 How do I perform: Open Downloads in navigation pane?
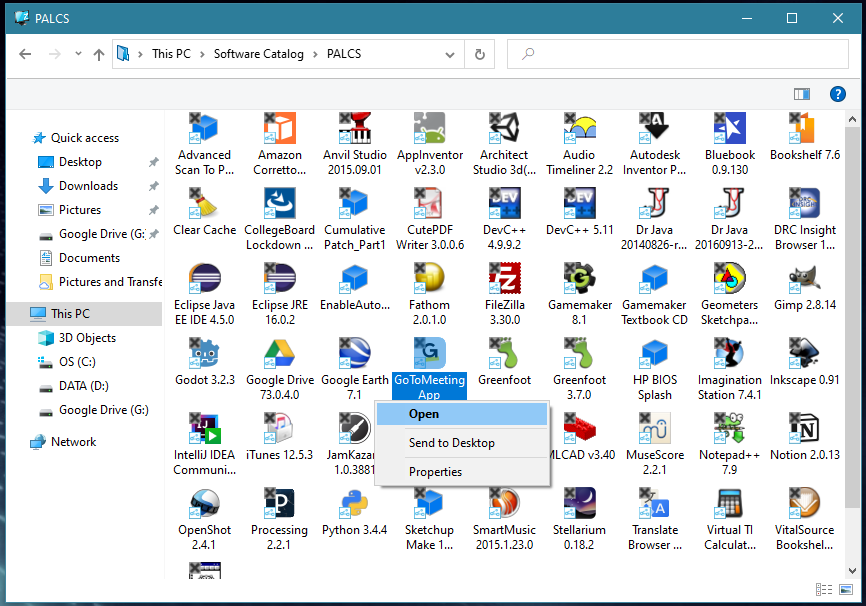pyautogui.click(x=88, y=186)
